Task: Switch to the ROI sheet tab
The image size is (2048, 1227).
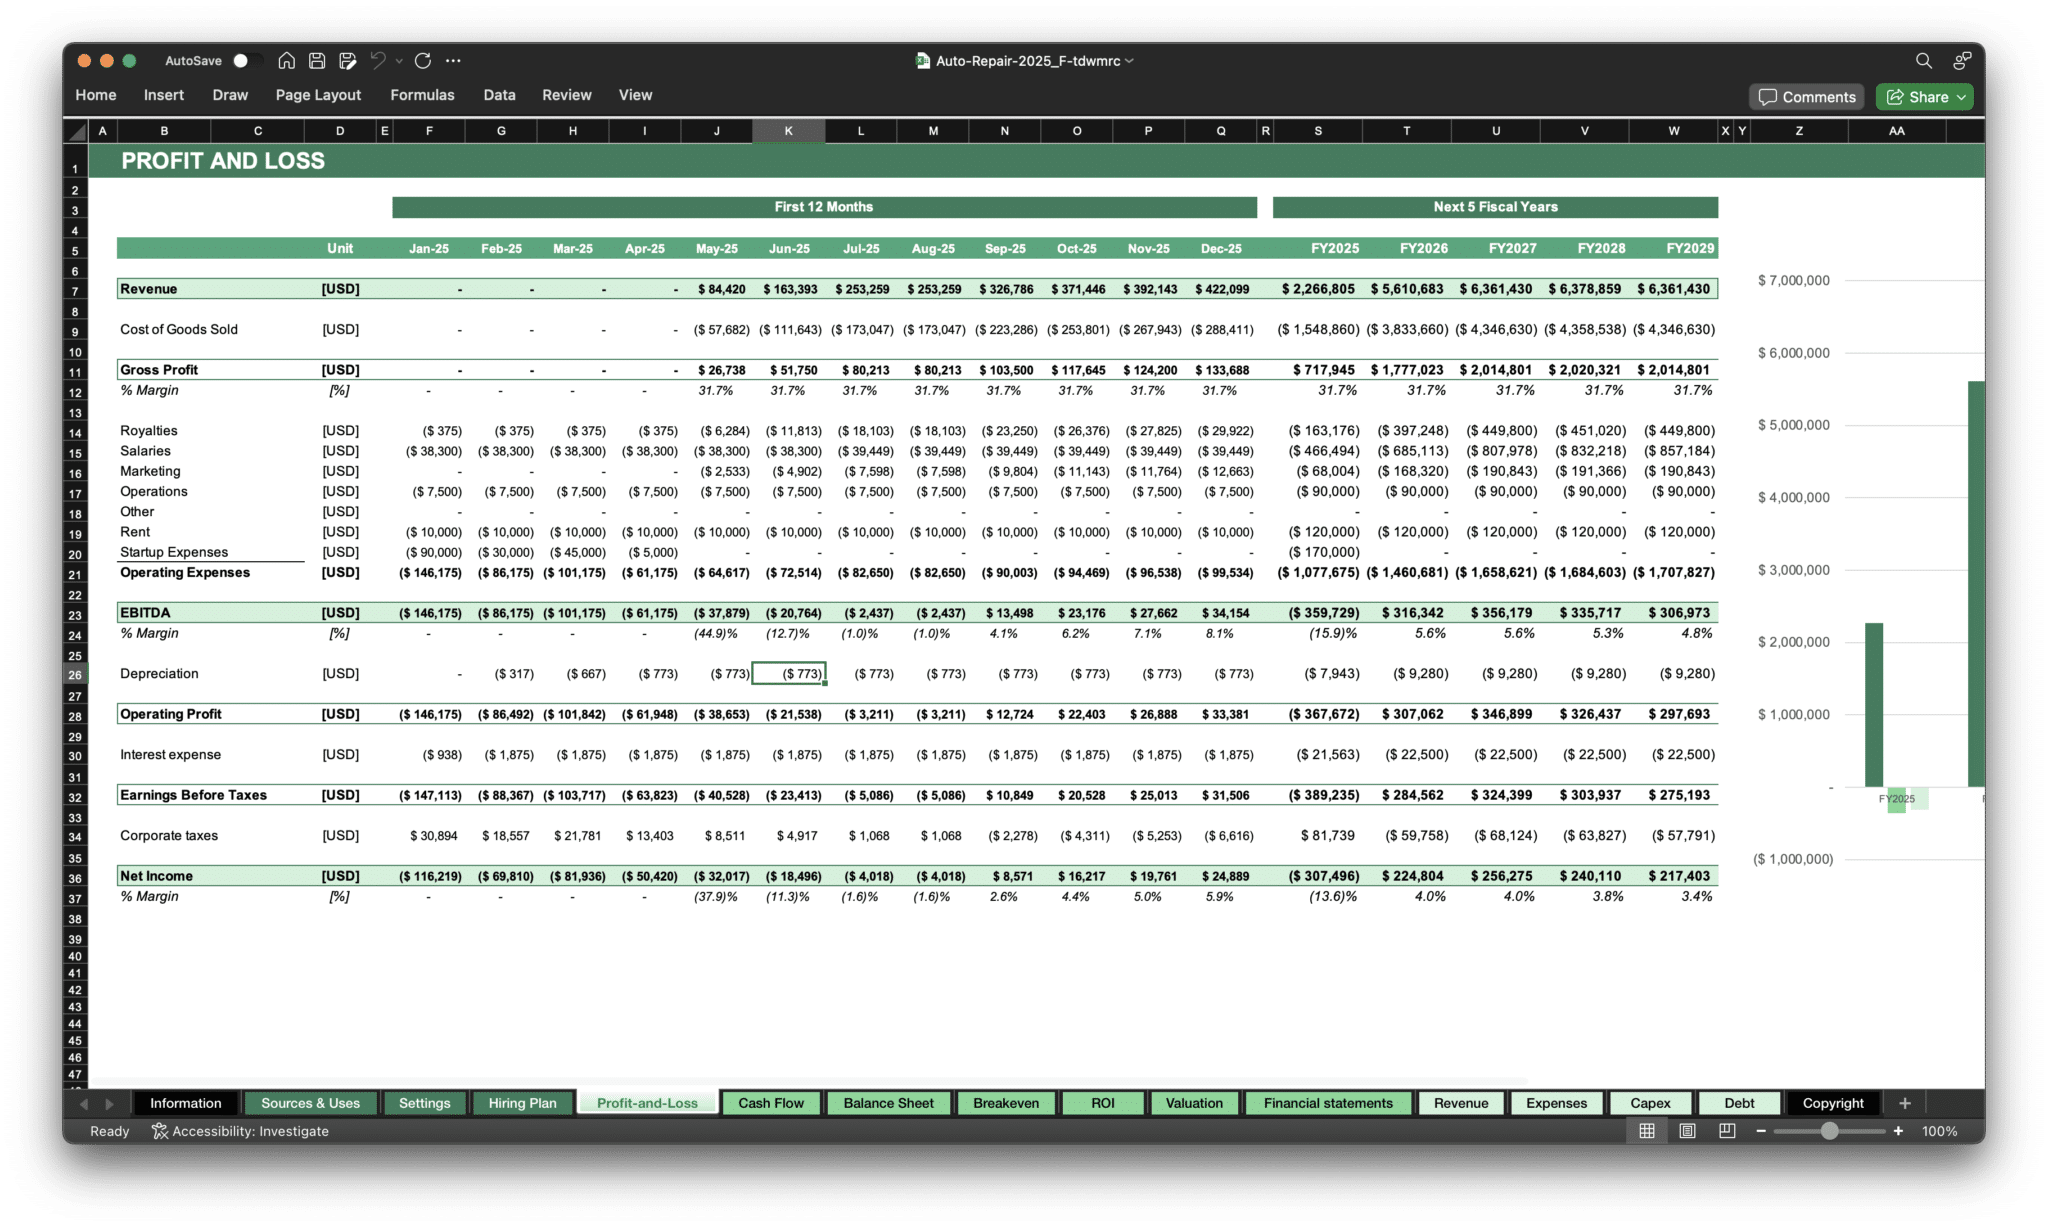Action: pyautogui.click(x=1103, y=1103)
